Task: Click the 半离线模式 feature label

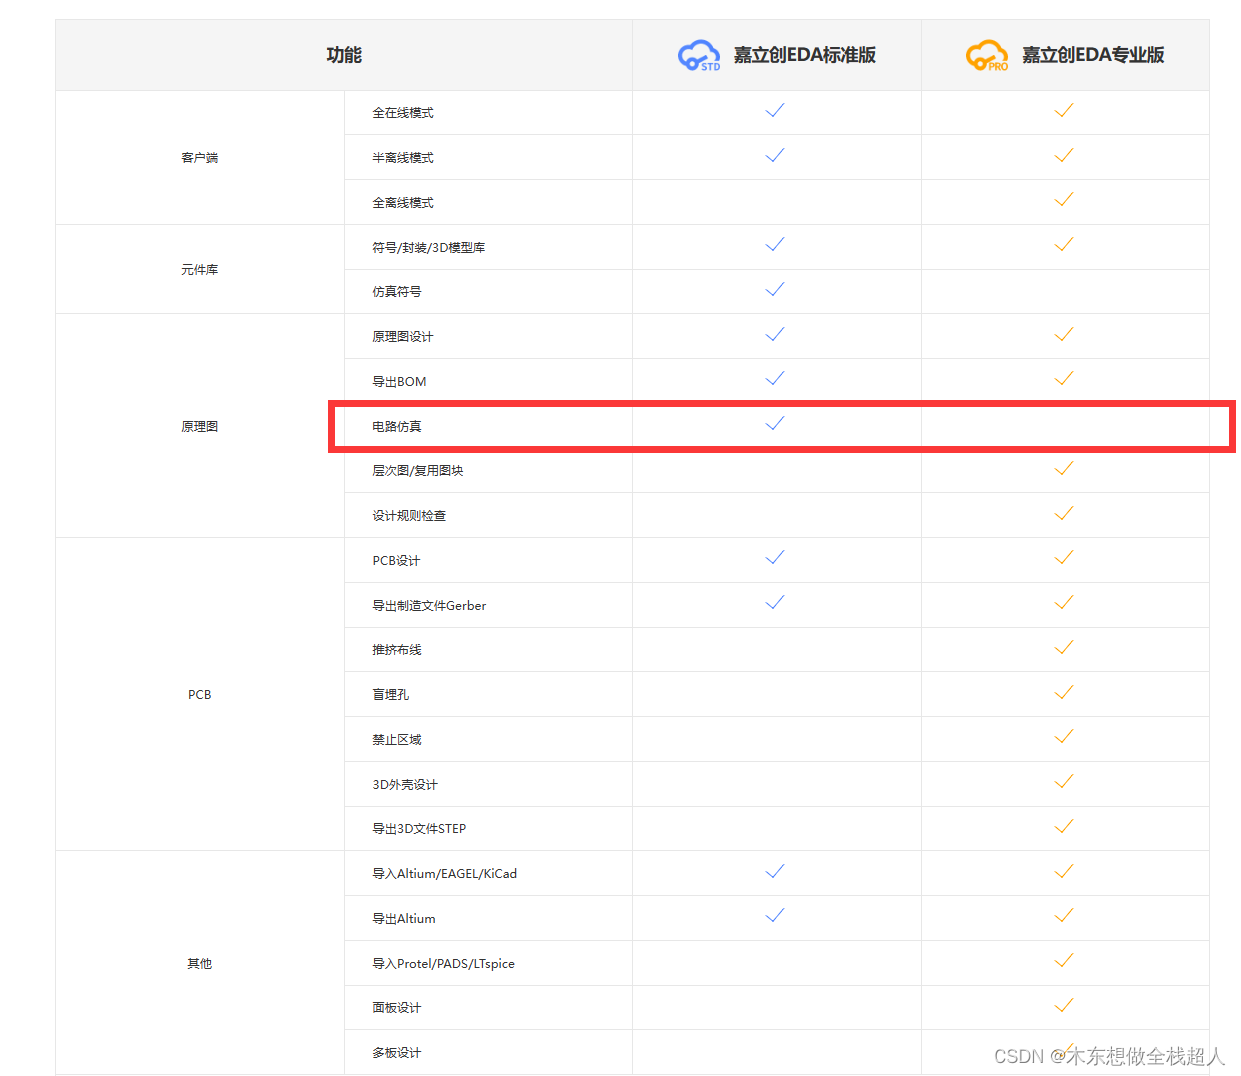Action: 403,158
